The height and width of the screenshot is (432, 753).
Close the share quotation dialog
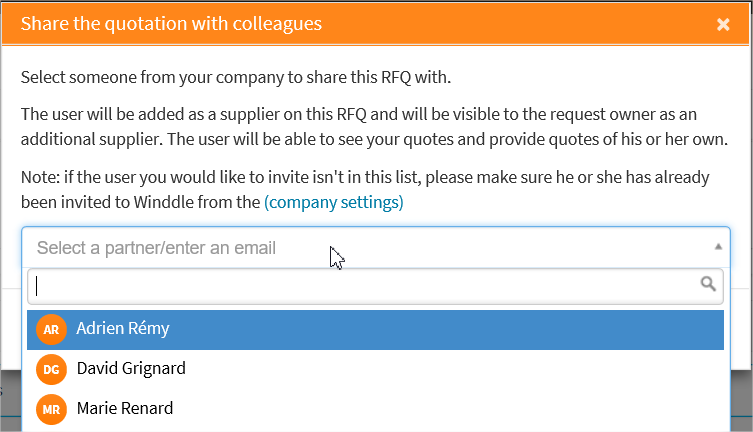pos(723,24)
